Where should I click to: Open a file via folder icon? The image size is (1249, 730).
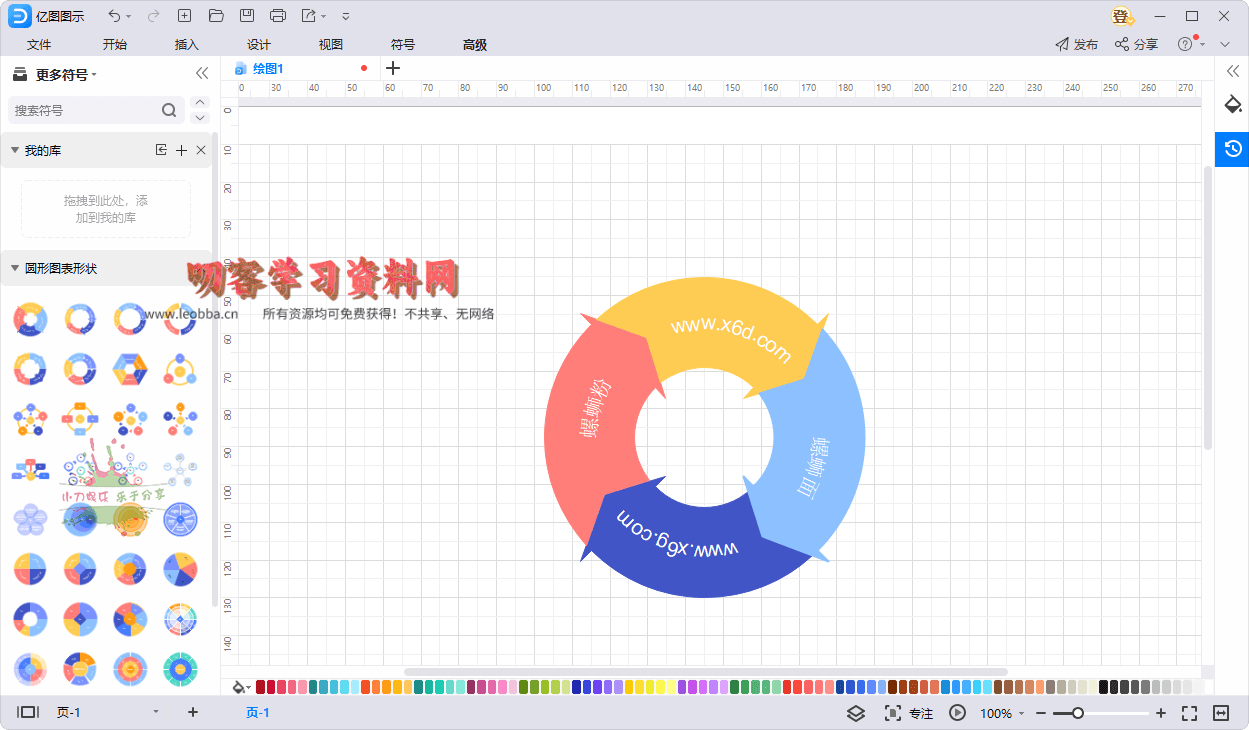tap(216, 16)
